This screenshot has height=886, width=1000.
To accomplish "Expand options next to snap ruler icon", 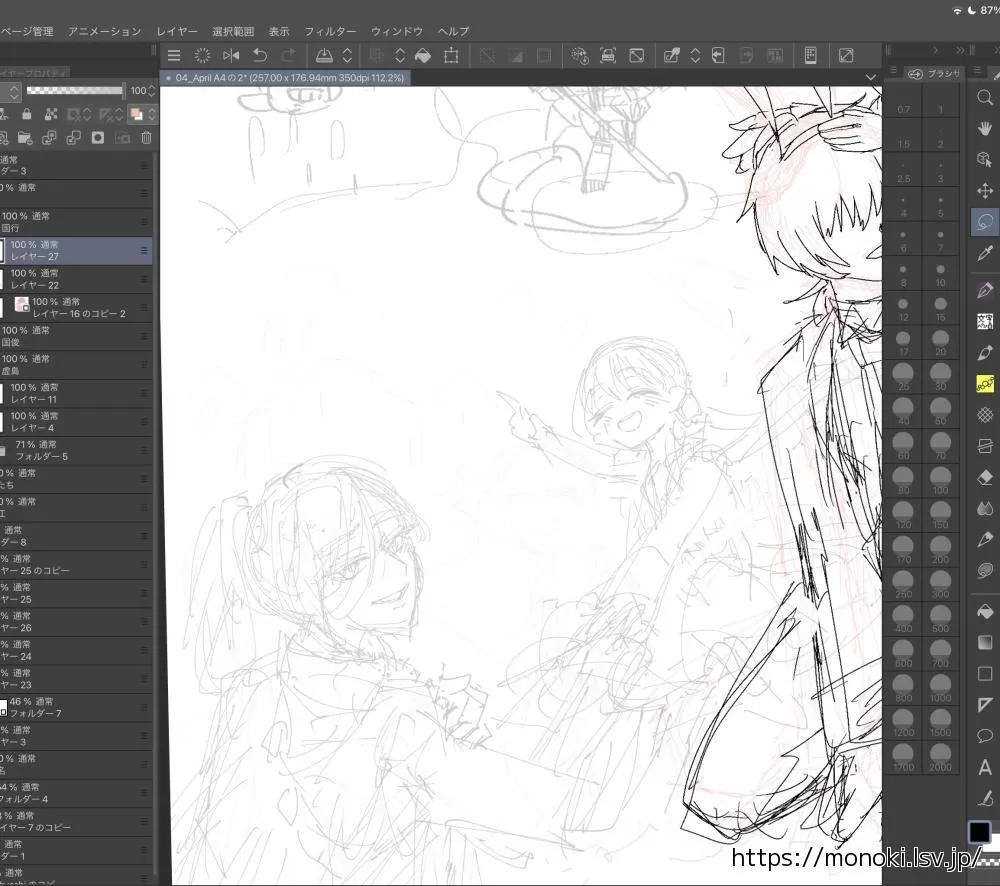I will pos(695,55).
